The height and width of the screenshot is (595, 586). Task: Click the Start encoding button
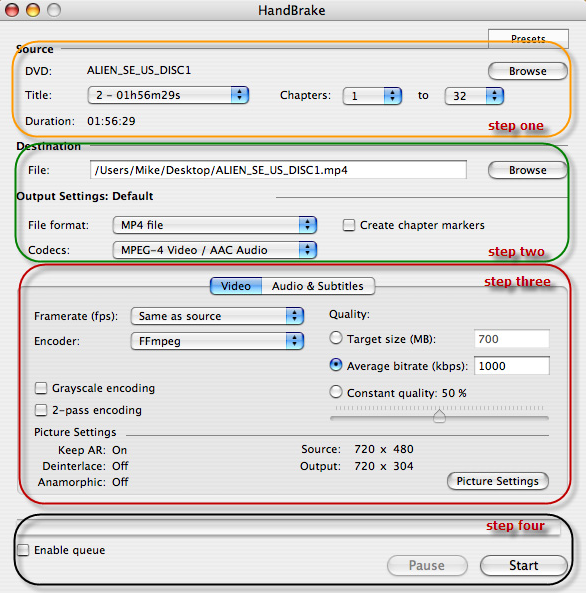point(523,565)
